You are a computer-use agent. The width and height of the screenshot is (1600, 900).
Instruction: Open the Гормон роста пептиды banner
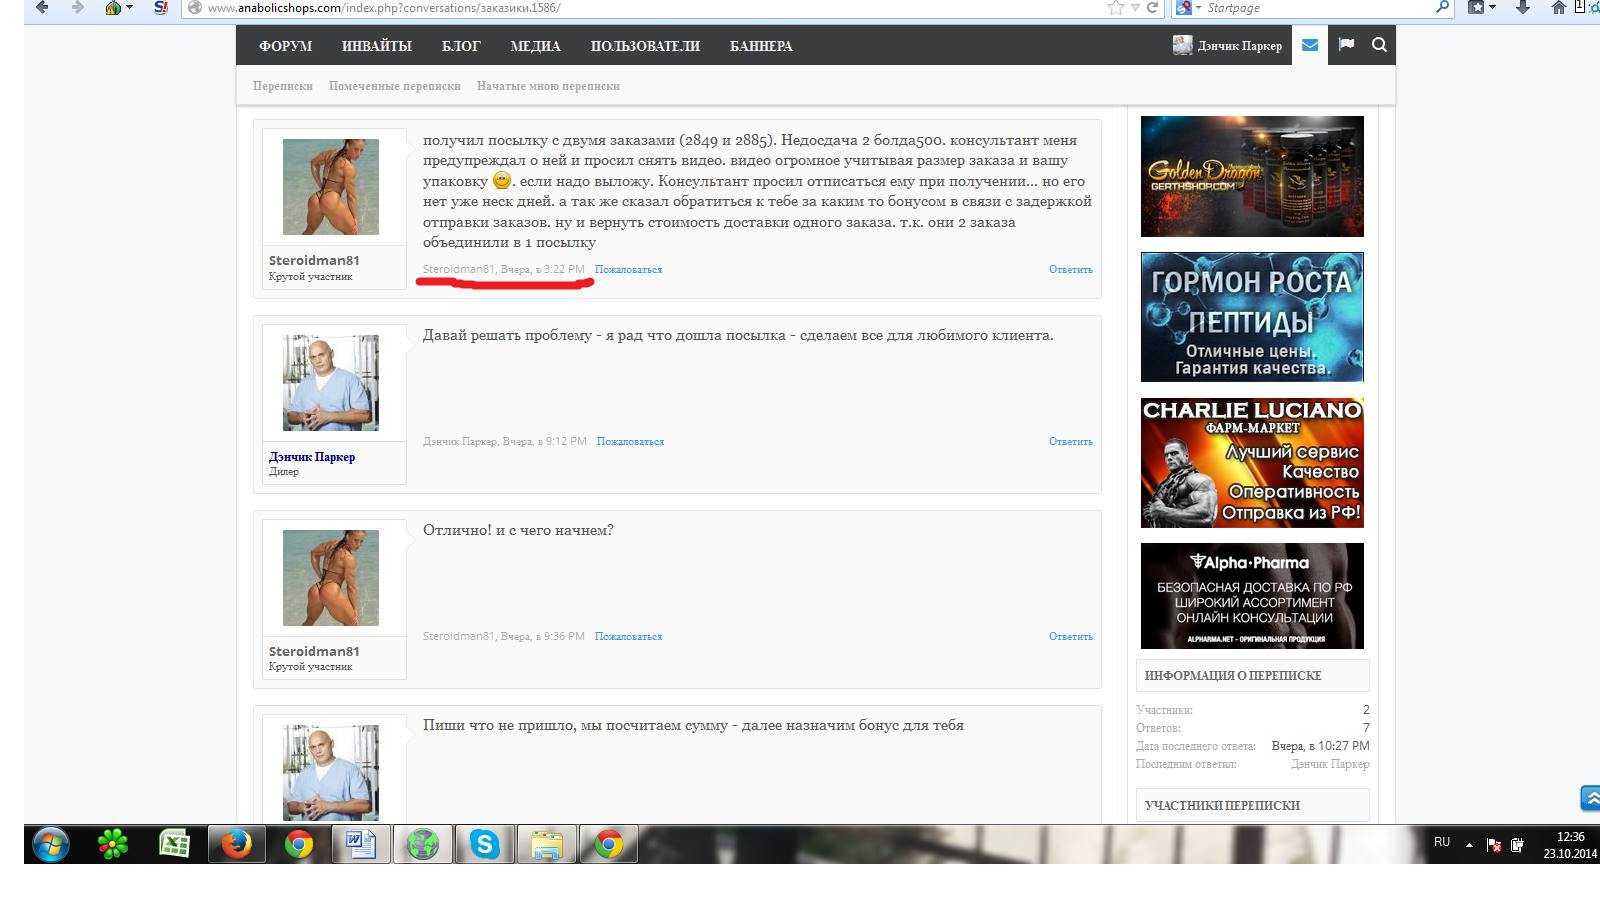pos(1252,317)
